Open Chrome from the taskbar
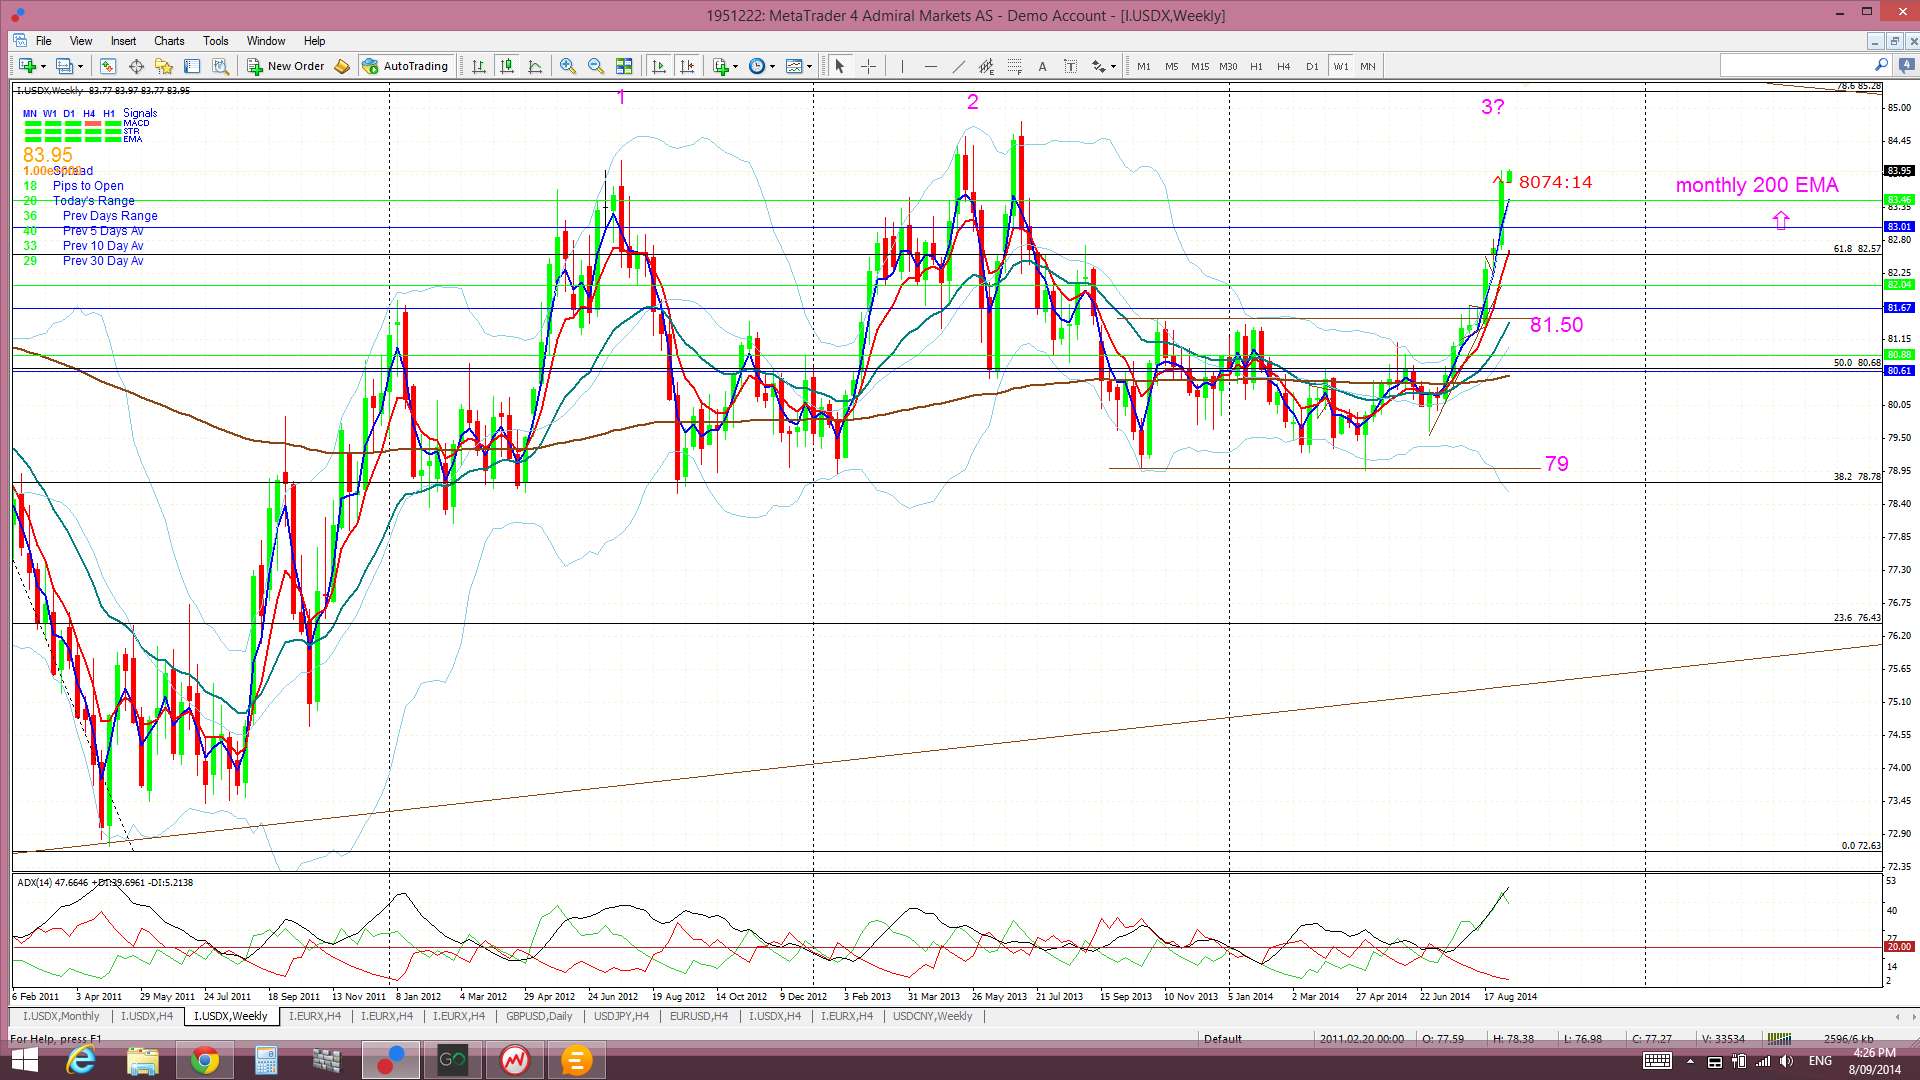This screenshot has width=1920, height=1080. [205, 1060]
